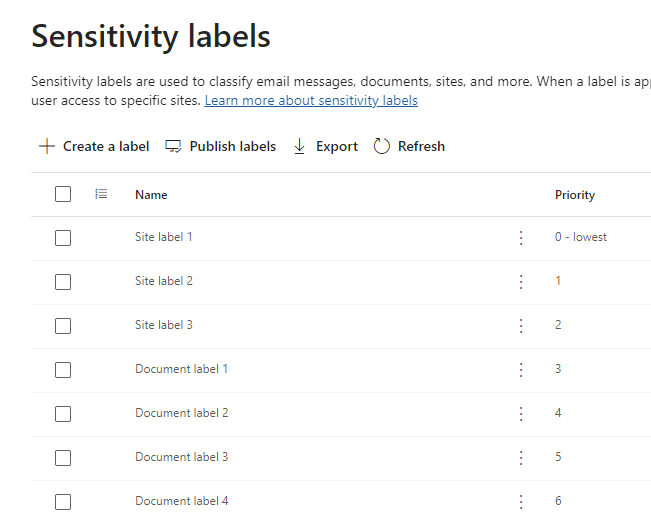Toggle the select all labels checkbox

[63, 194]
